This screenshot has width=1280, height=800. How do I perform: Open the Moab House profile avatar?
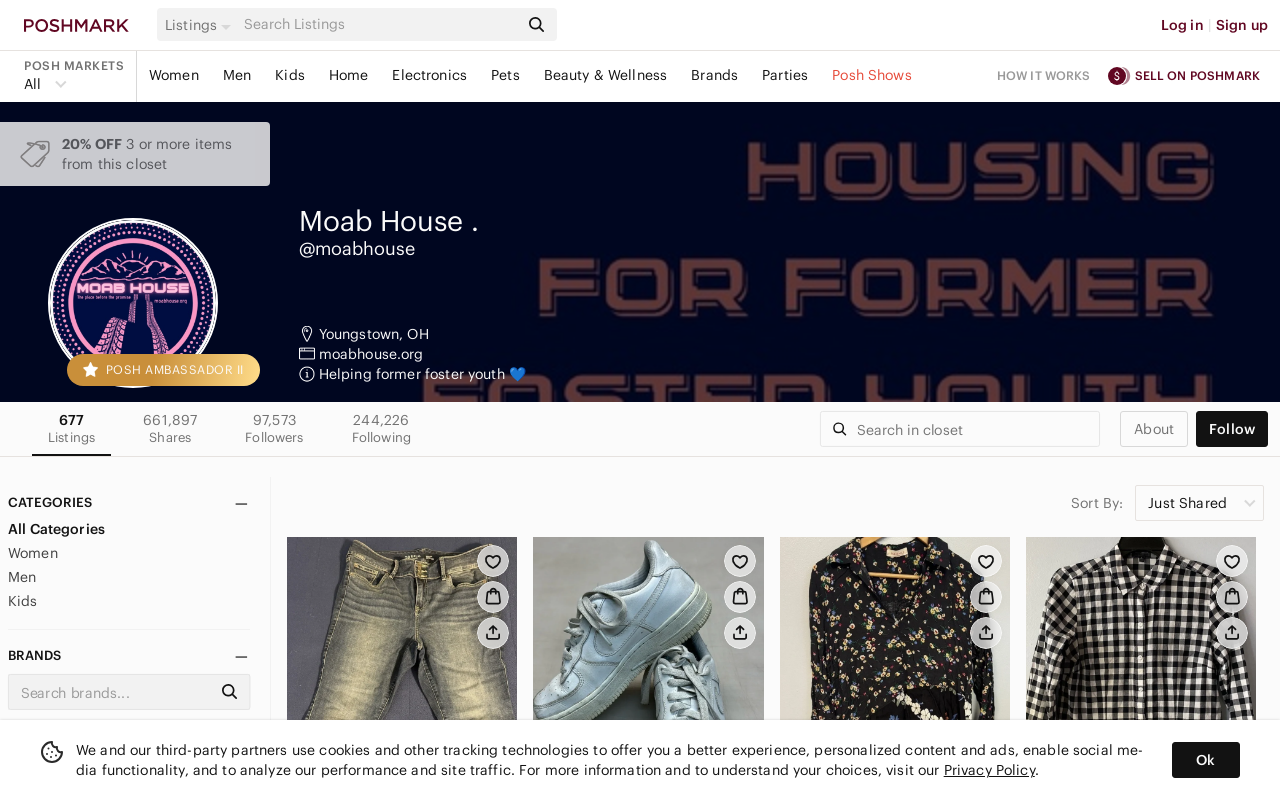[133, 302]
